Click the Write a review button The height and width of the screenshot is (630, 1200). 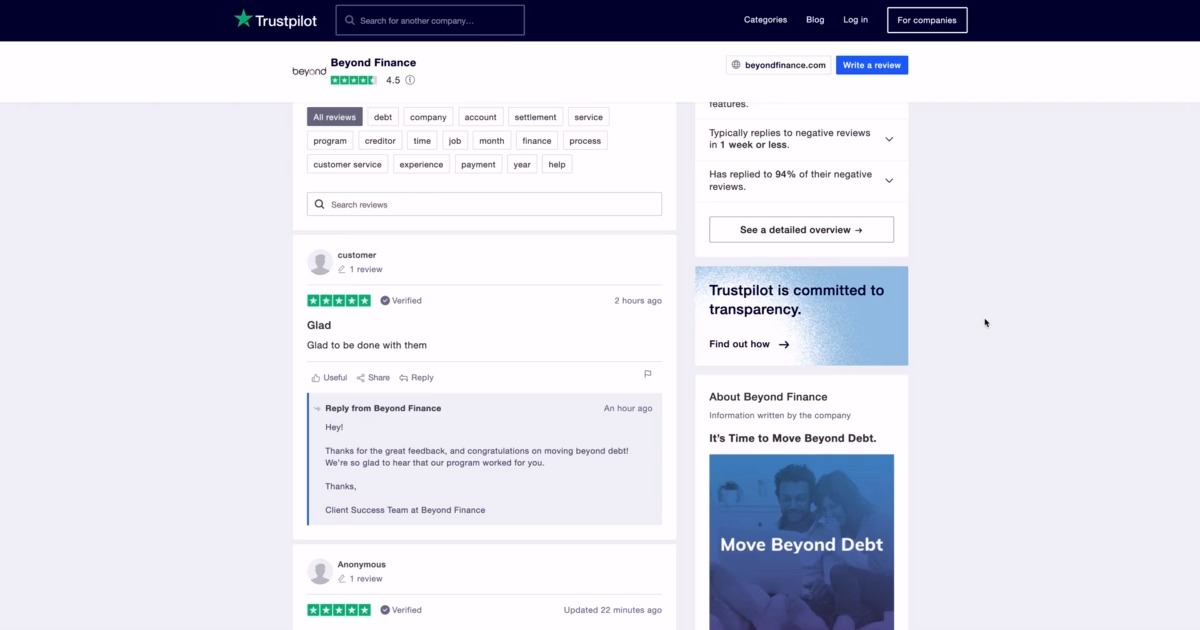pyautogui.click(x=872, y=65)
